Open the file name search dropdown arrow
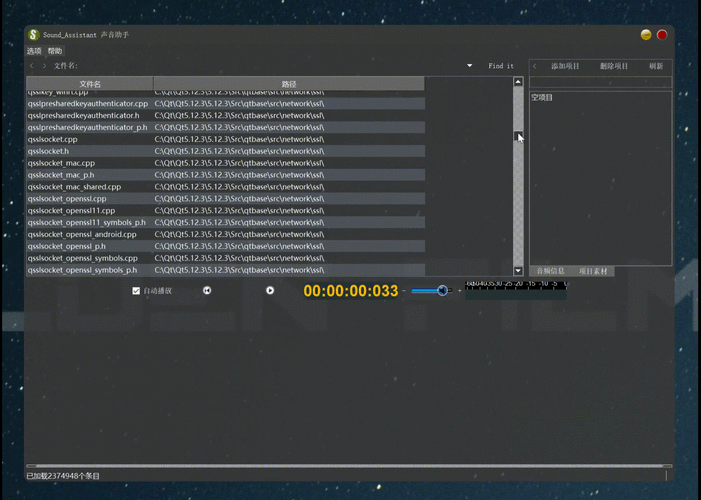The width and height of the screenshot is (701, 500). [469, 66]
